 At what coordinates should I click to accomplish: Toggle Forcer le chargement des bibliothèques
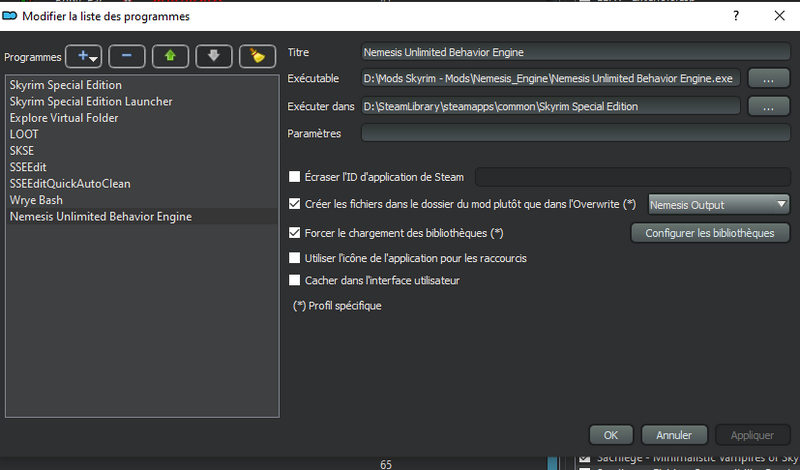[295, 233]
